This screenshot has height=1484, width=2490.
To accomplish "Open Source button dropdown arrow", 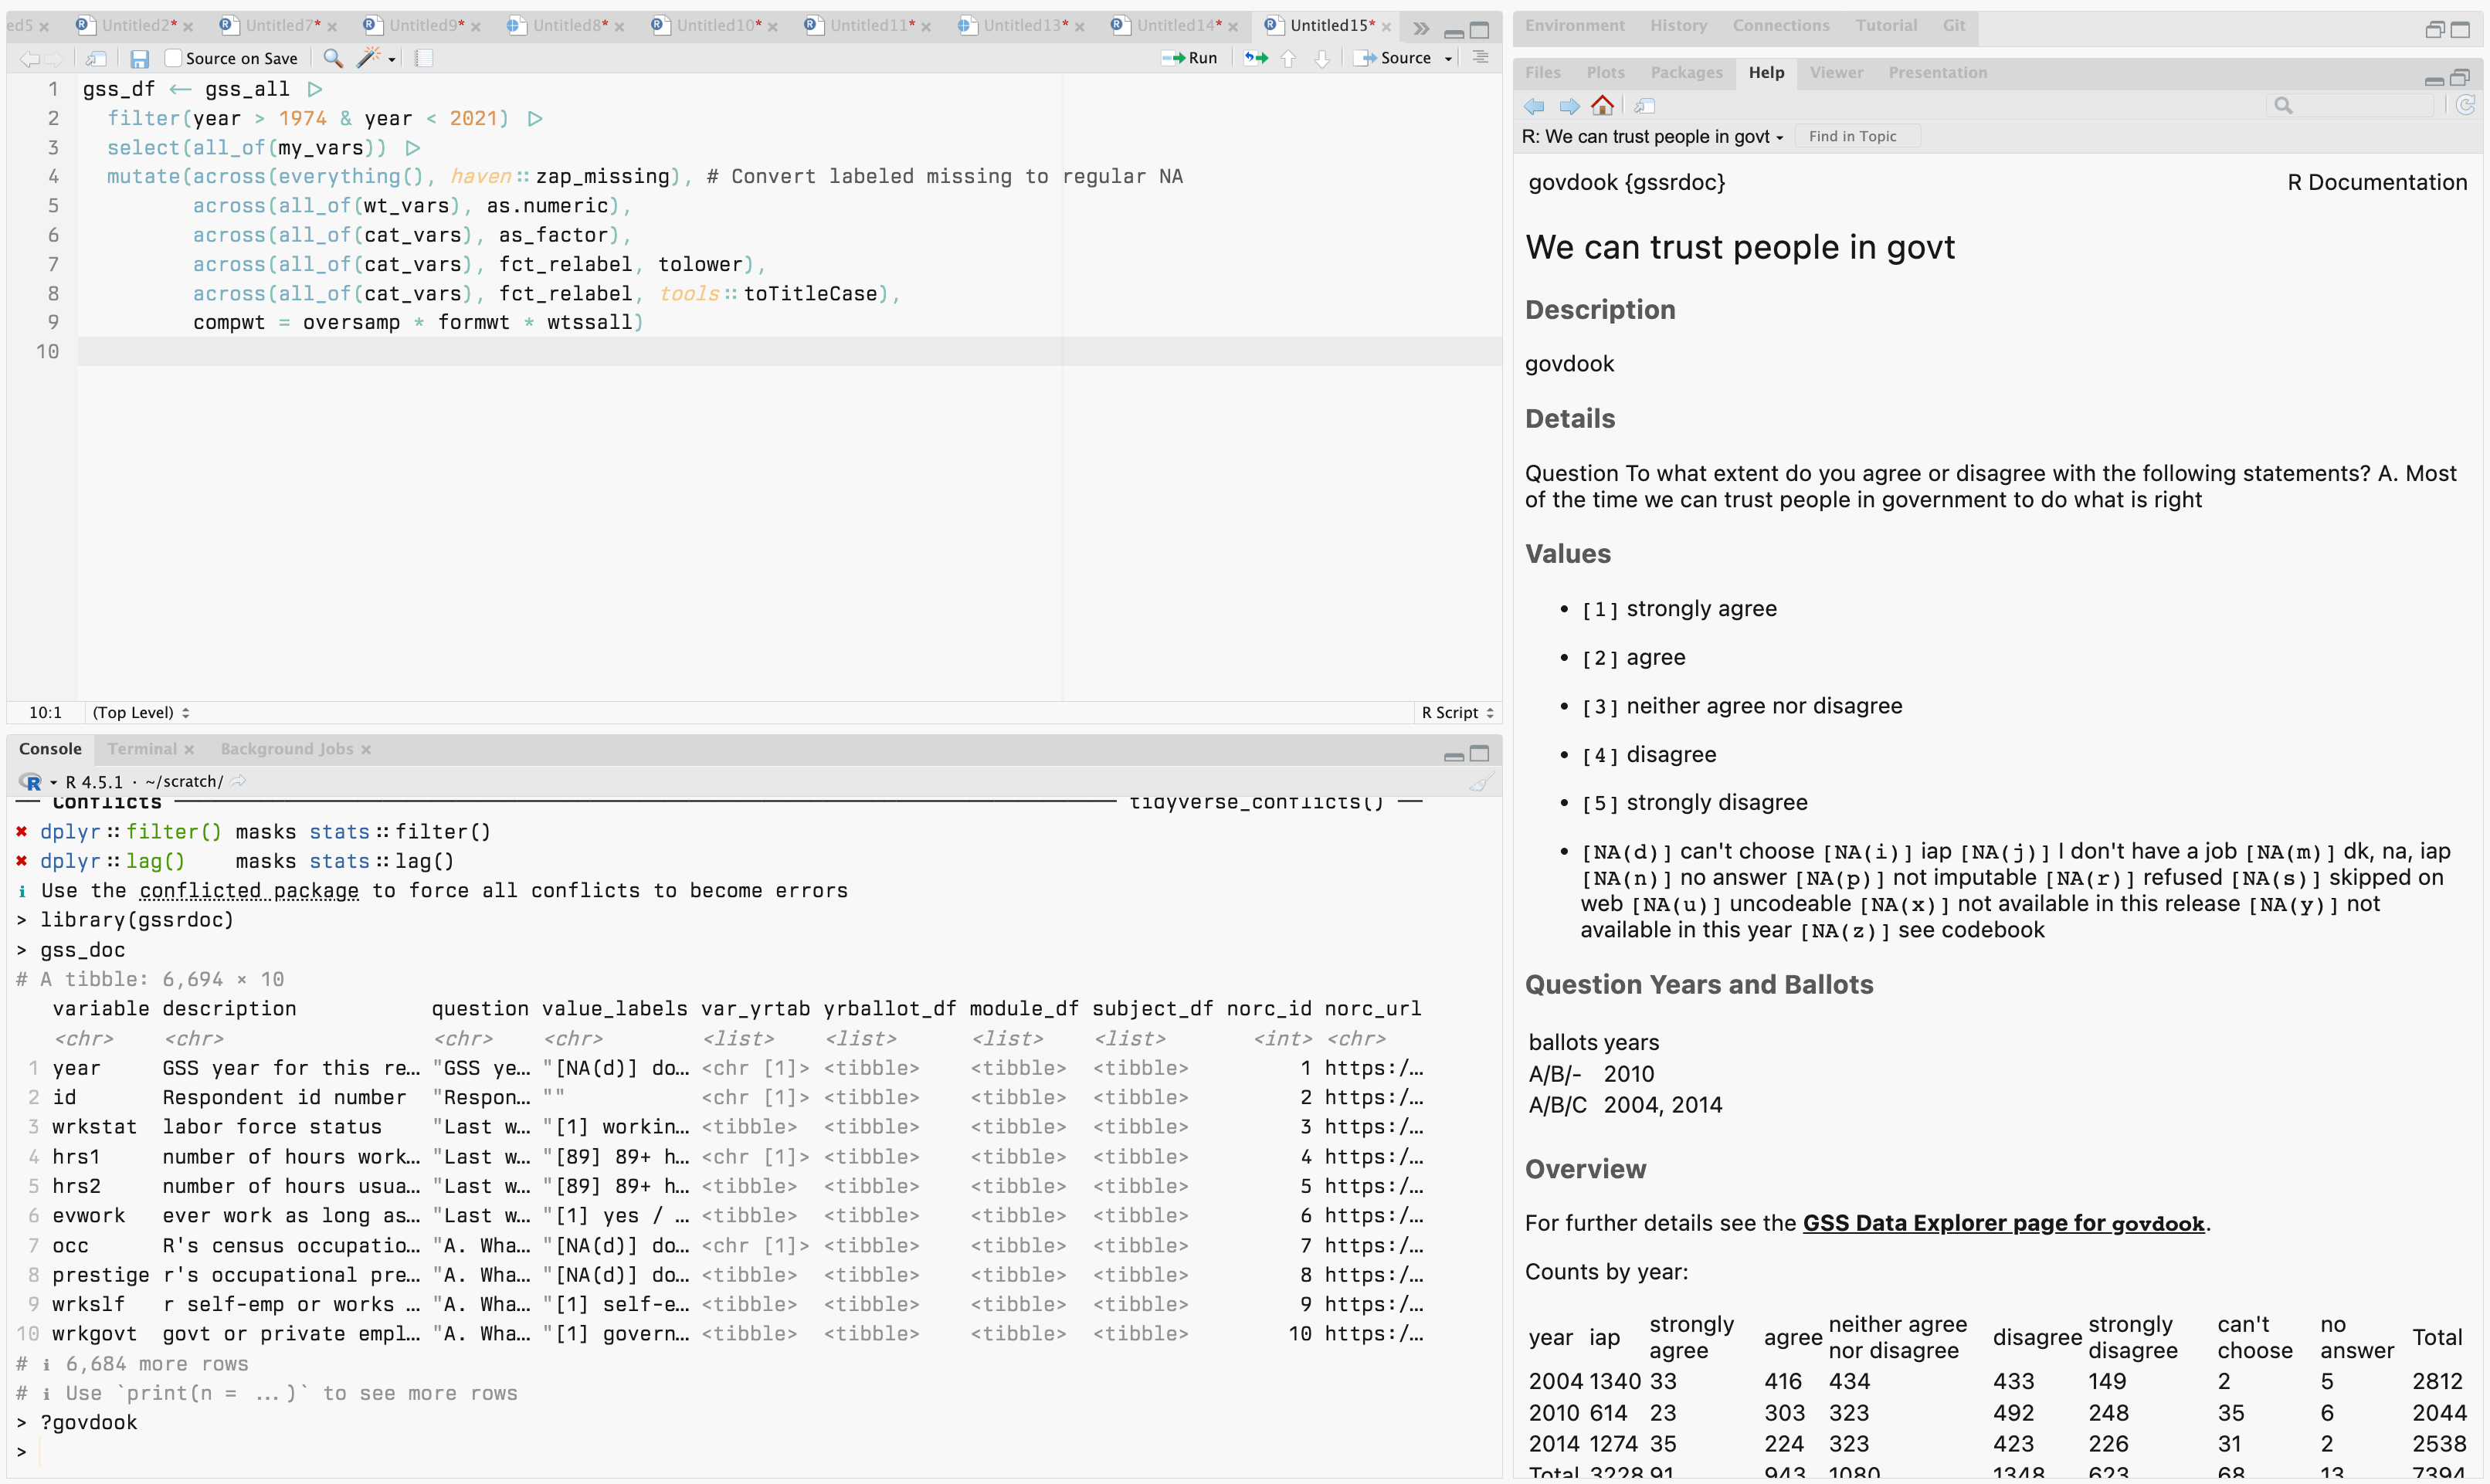I will [1448, 59].
